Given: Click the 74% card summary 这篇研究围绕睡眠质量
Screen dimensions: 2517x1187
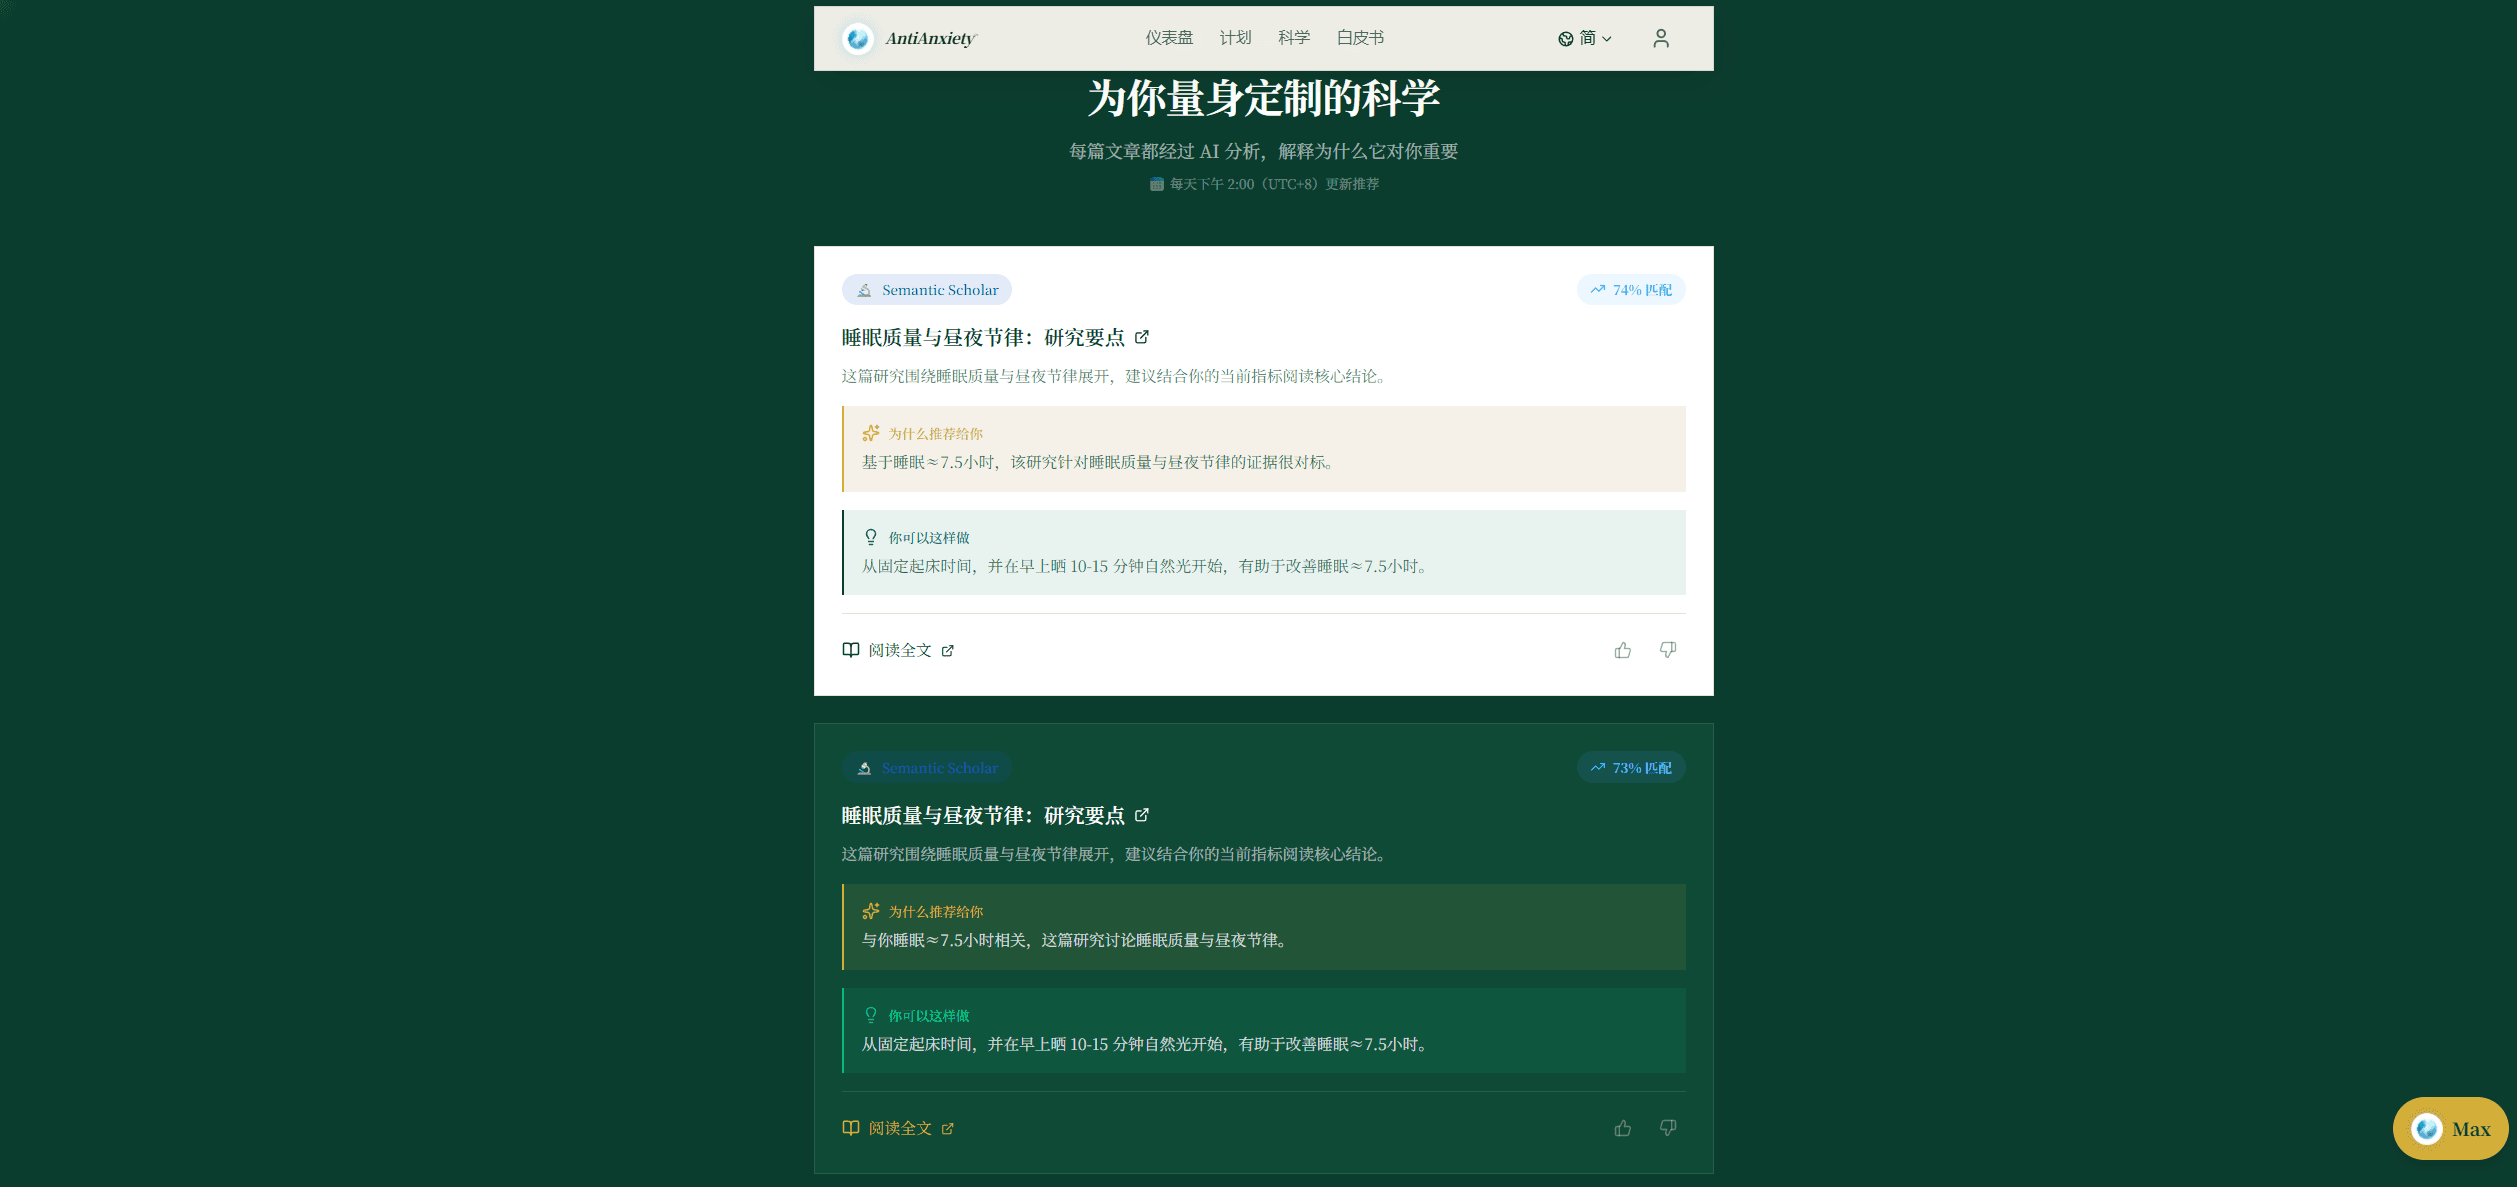Looking at the screenshot, I should 1116,376.
